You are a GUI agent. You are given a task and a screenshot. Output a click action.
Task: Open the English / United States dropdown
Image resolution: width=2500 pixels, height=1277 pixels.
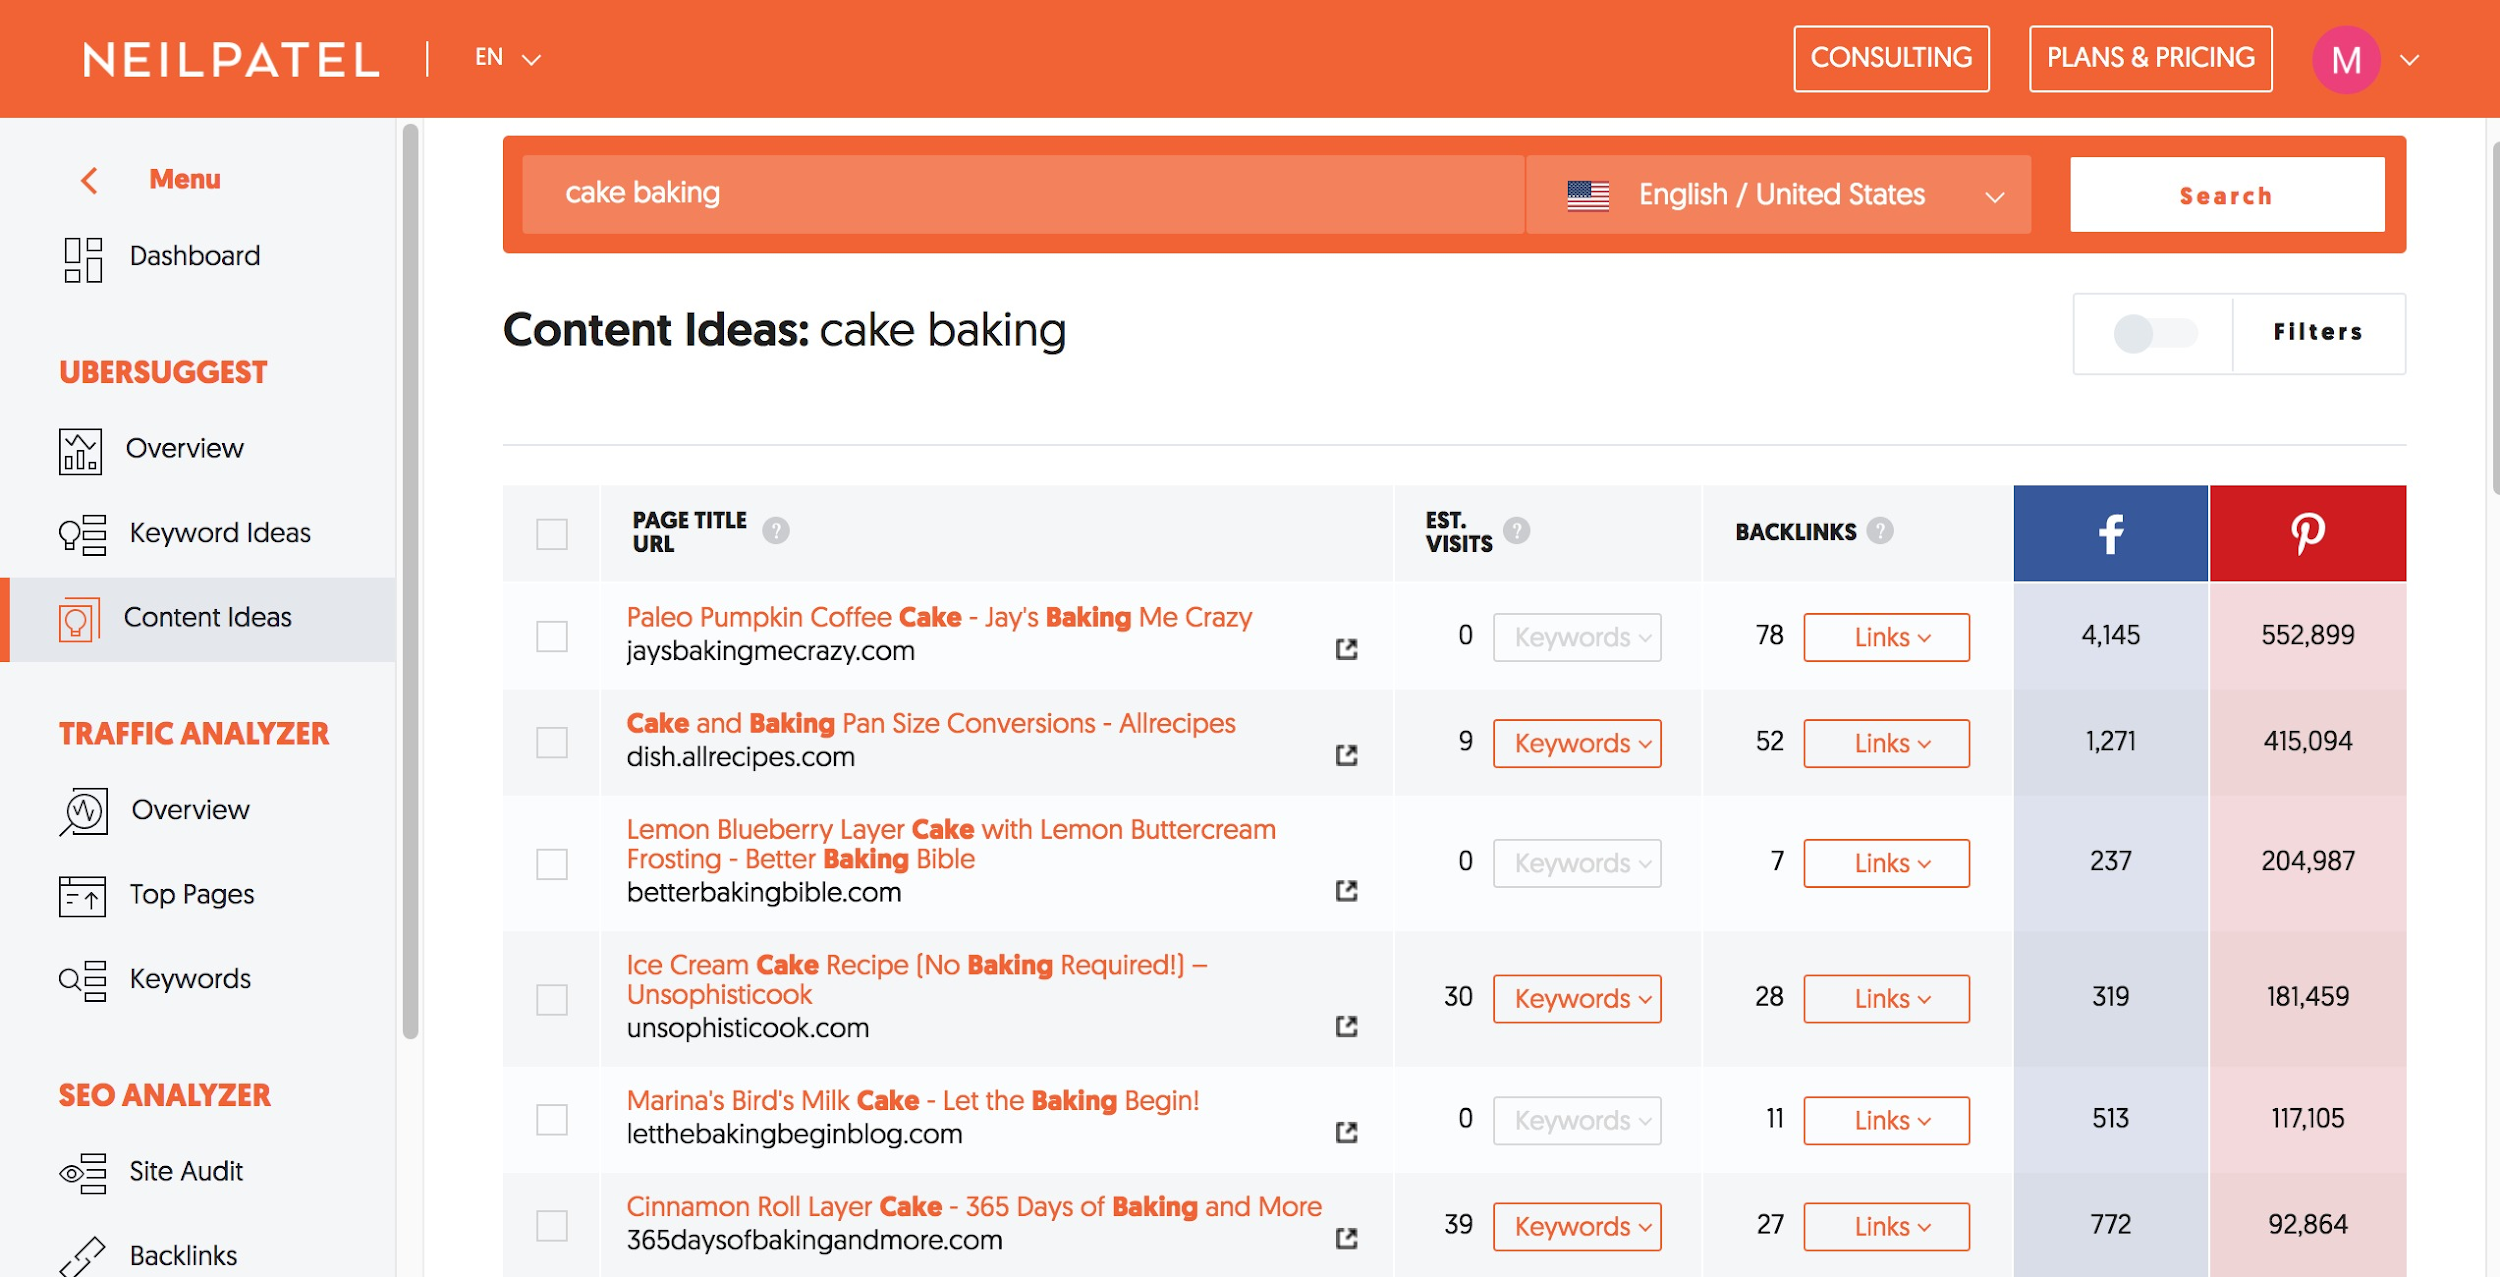coord(1779,195)
